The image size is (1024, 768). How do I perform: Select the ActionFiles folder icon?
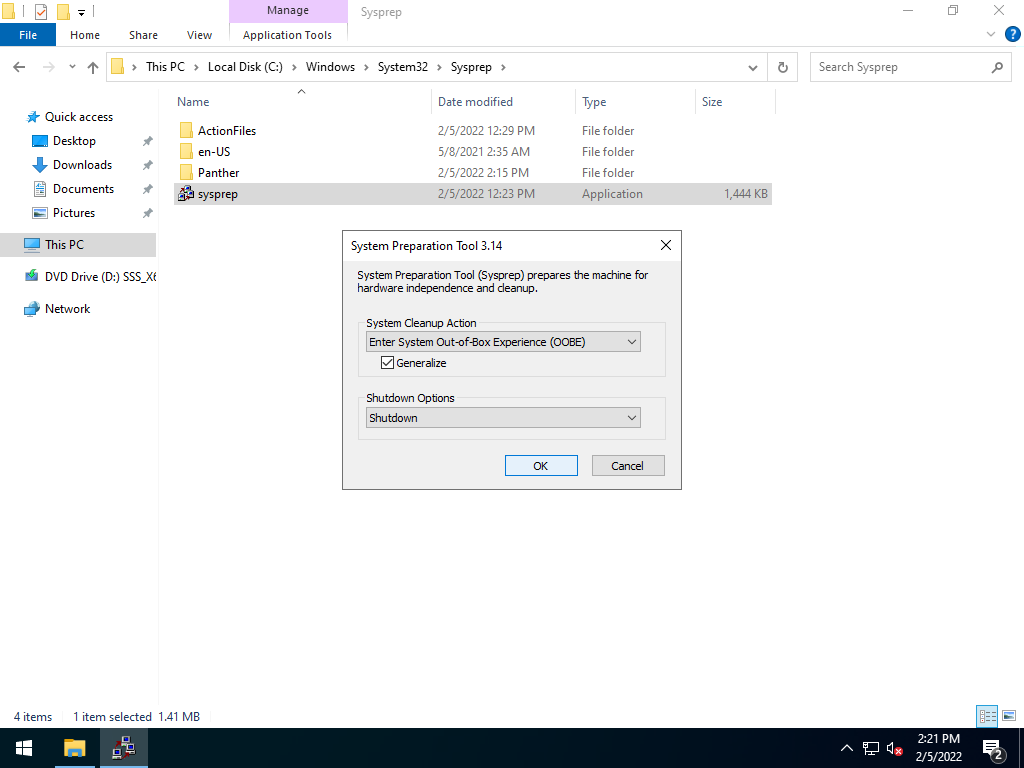pos(186,131)
